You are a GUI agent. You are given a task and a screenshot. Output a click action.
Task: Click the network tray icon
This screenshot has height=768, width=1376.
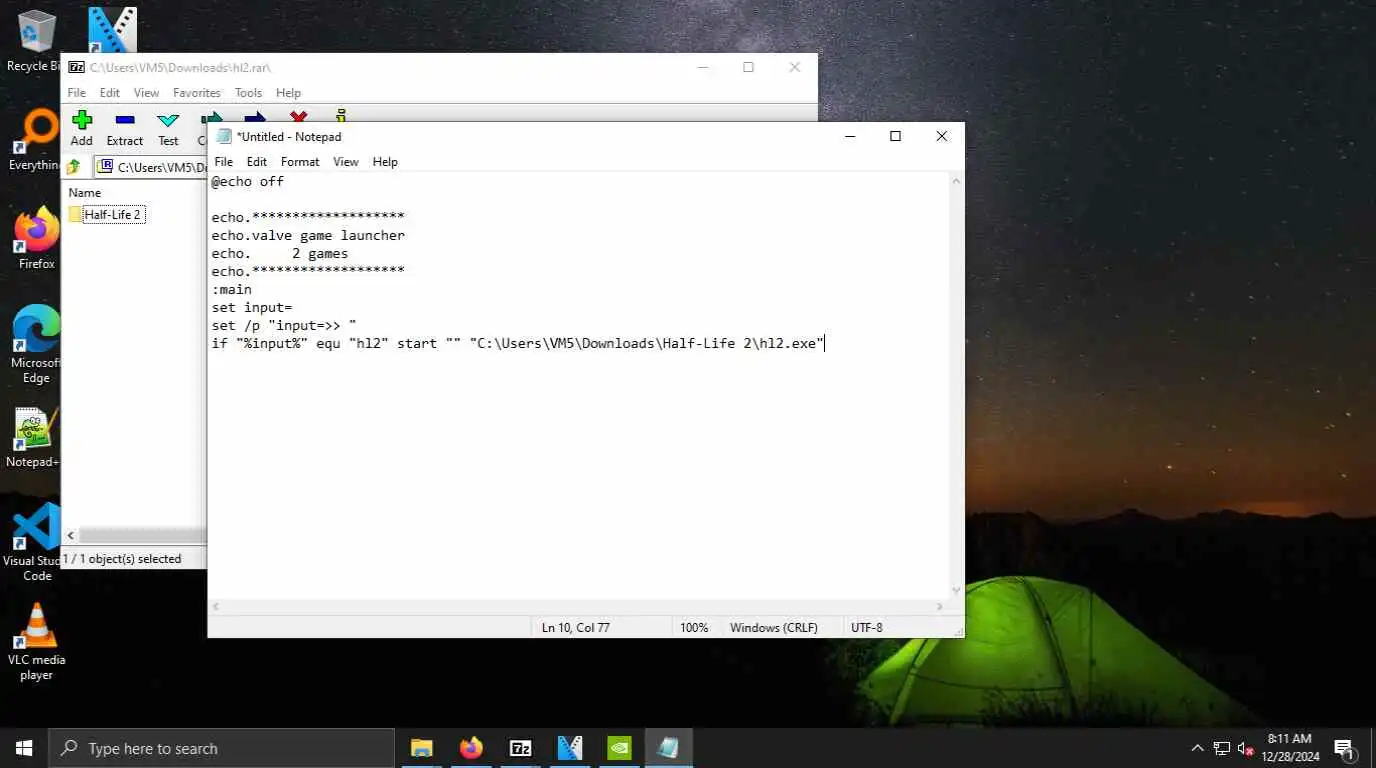pyautogui.click(x=1222, y=748)
